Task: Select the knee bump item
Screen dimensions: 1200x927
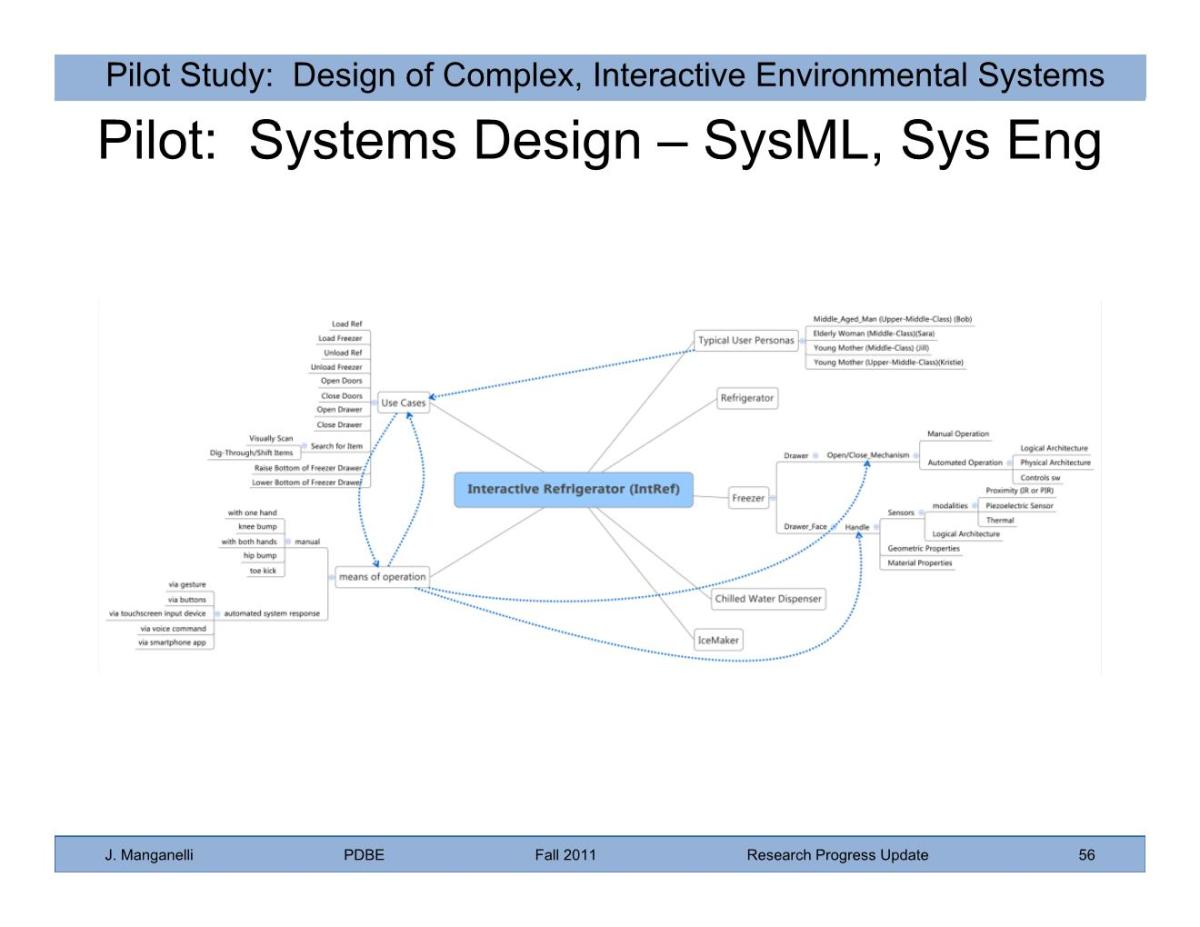Action: point(257,527)
